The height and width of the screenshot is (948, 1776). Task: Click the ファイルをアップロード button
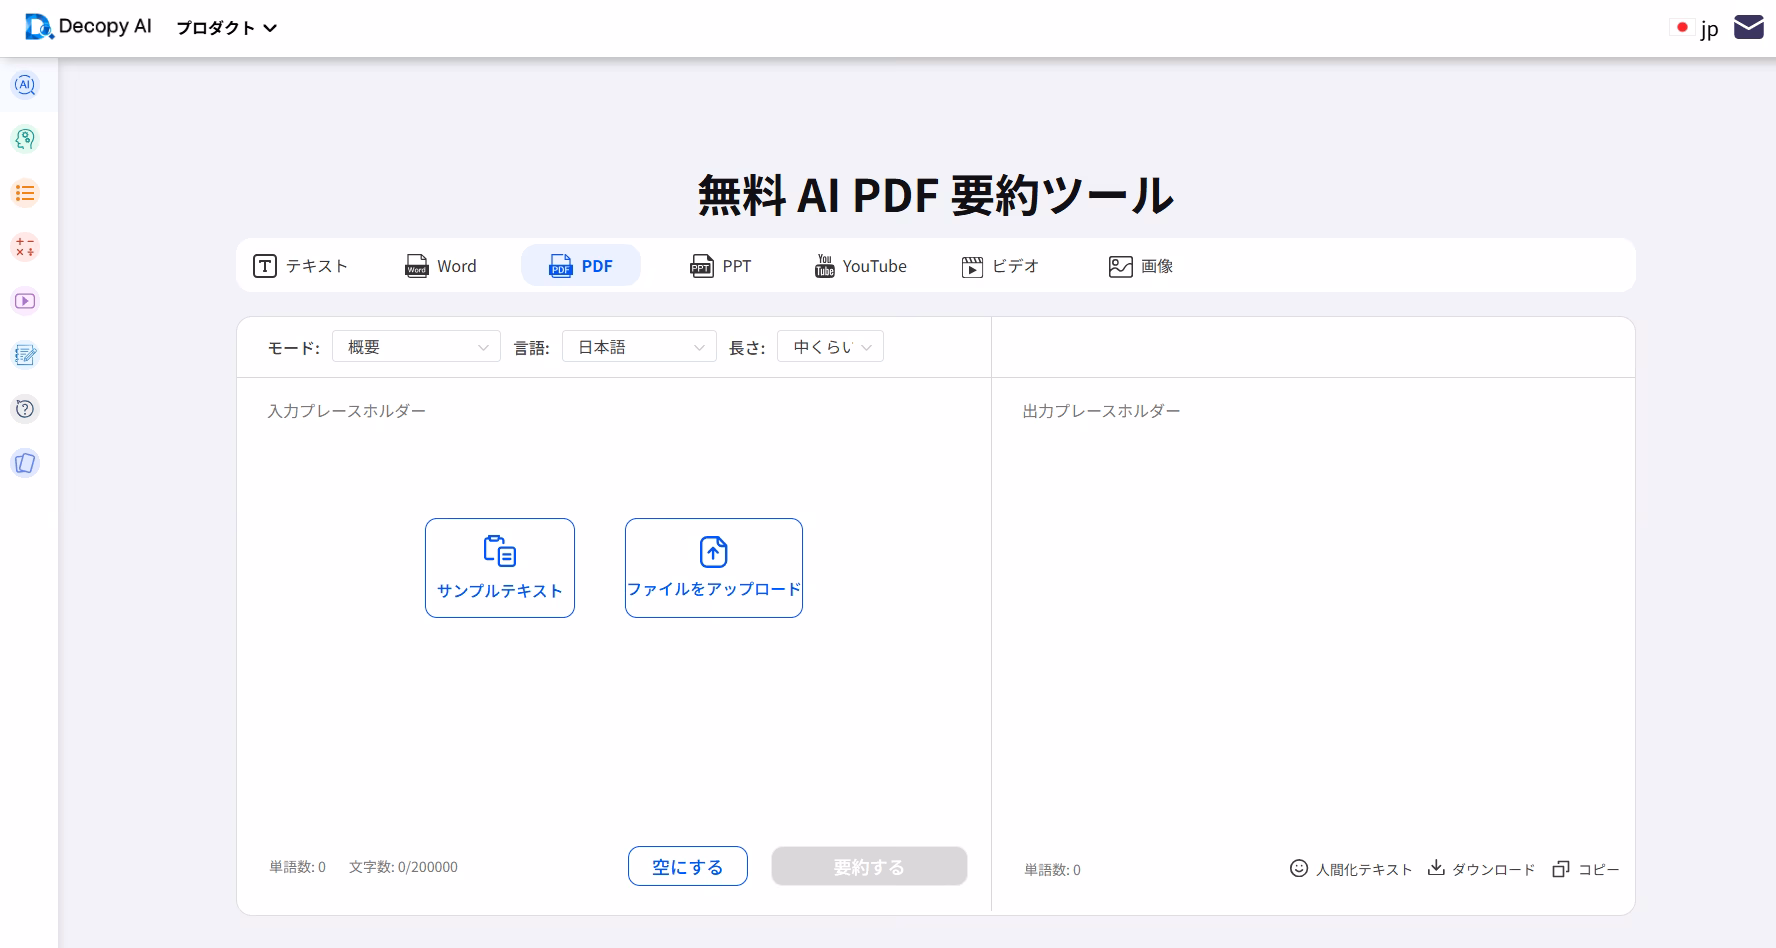[714, 568]
